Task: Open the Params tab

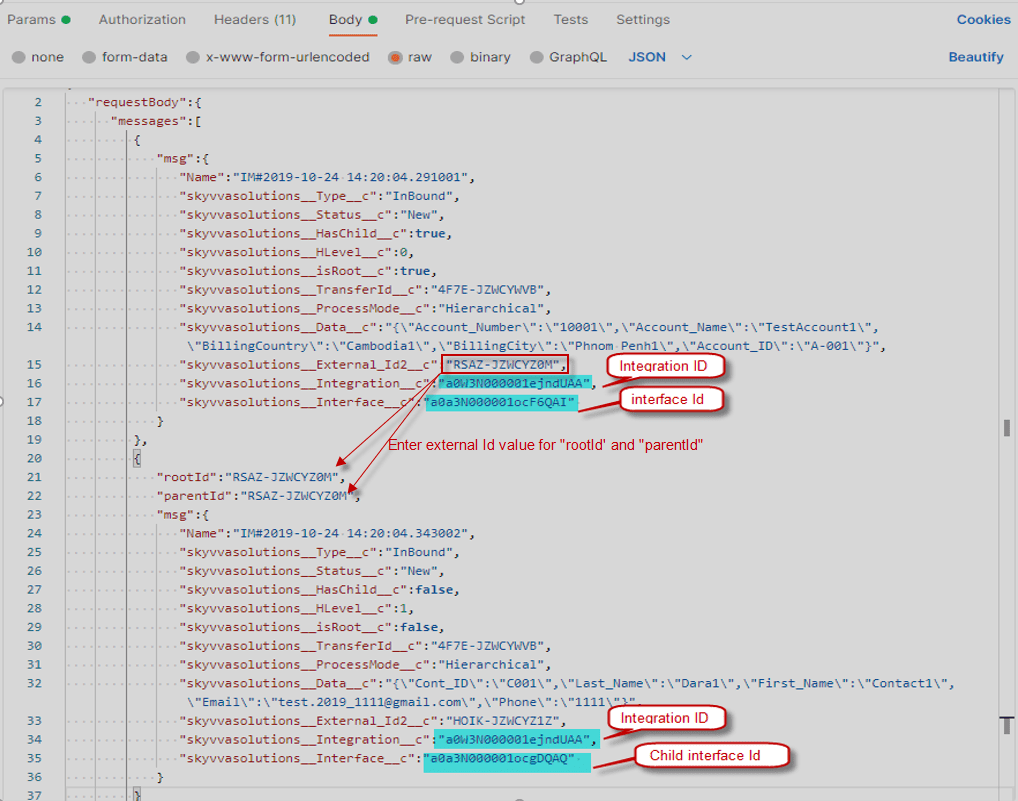Action: (x=31, y=19)
